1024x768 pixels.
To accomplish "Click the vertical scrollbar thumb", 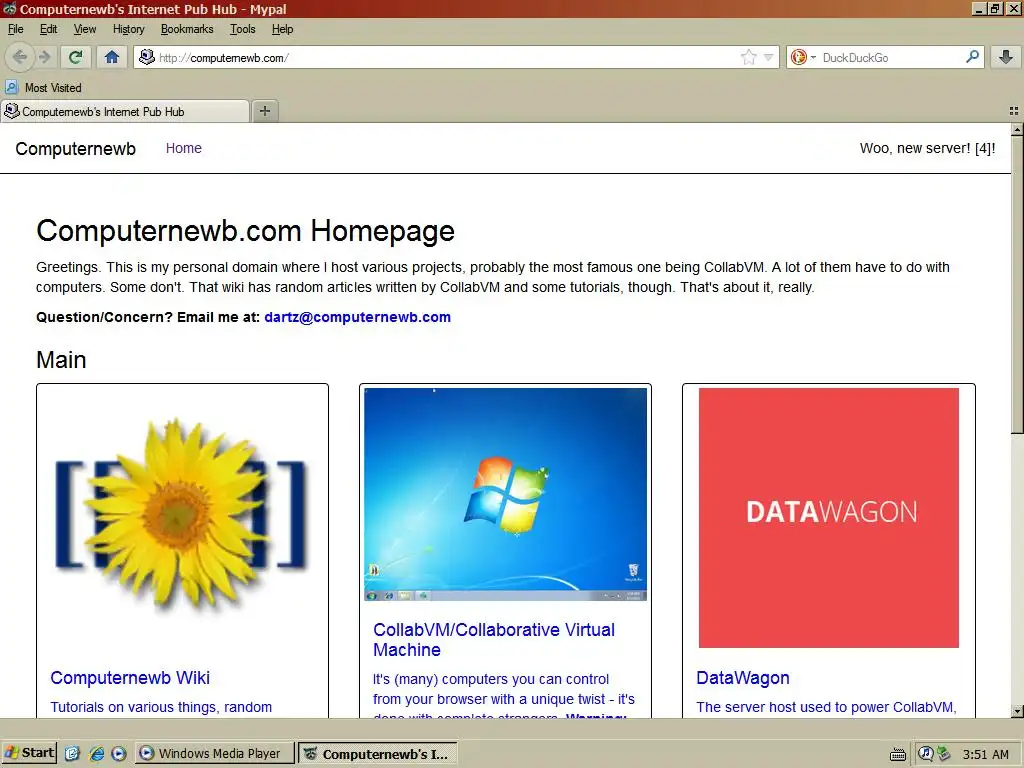I will click(x=1017, y=284).
